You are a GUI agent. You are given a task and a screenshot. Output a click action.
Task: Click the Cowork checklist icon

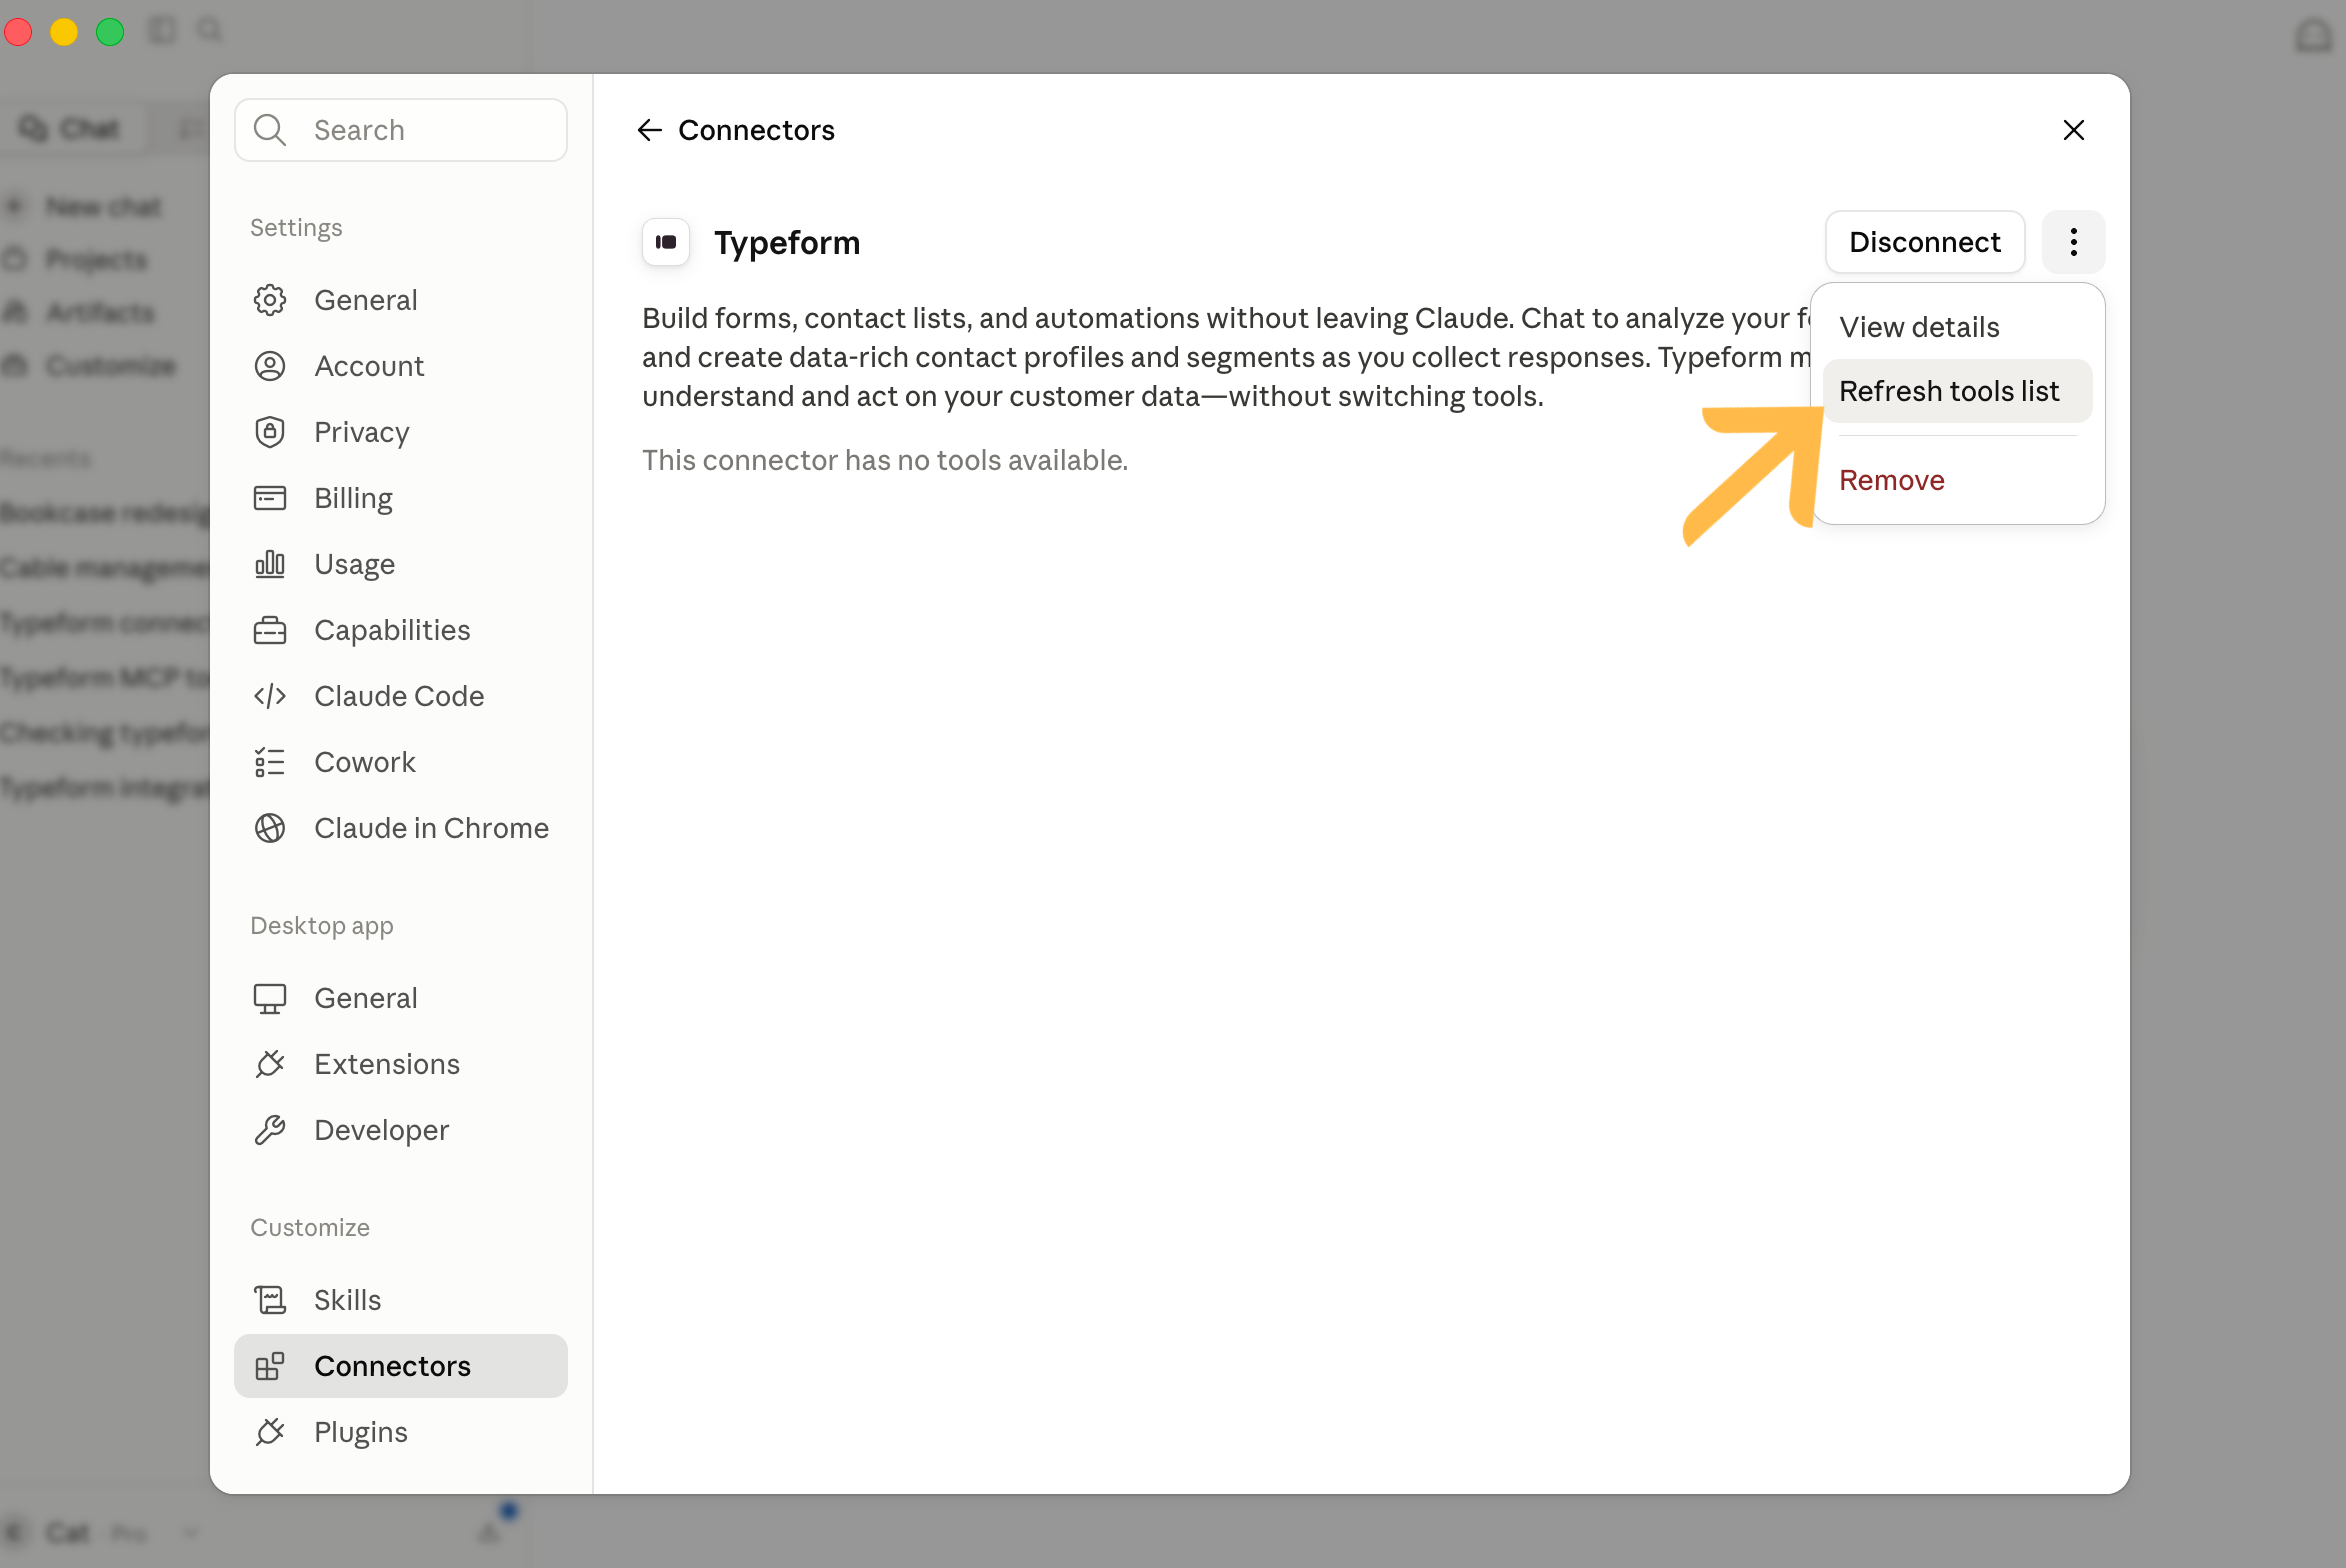270,762
